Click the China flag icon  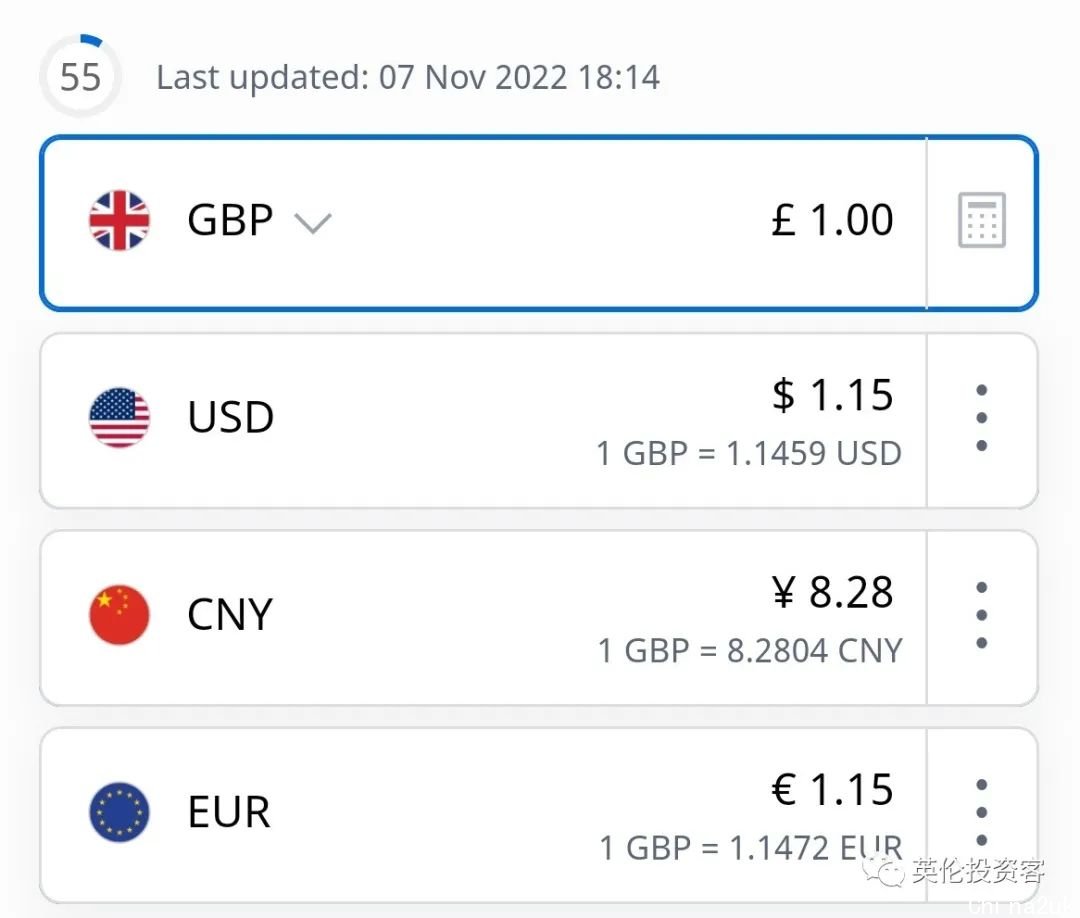point(120,614)
